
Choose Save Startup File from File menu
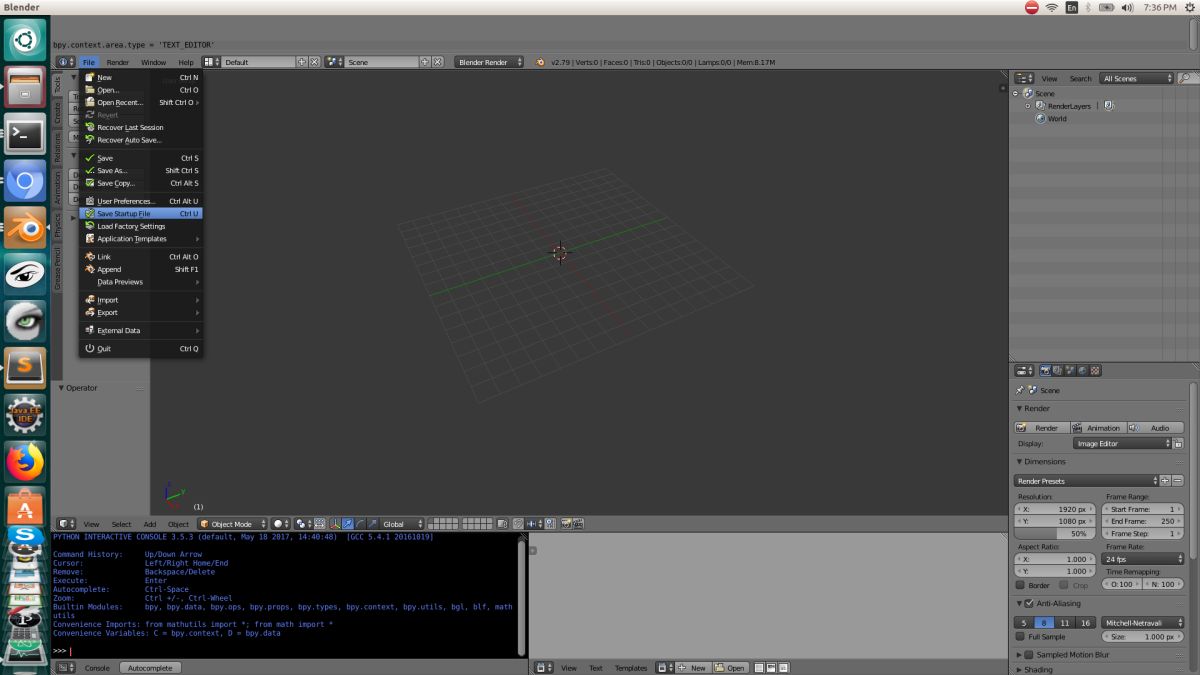coord(141,214)
